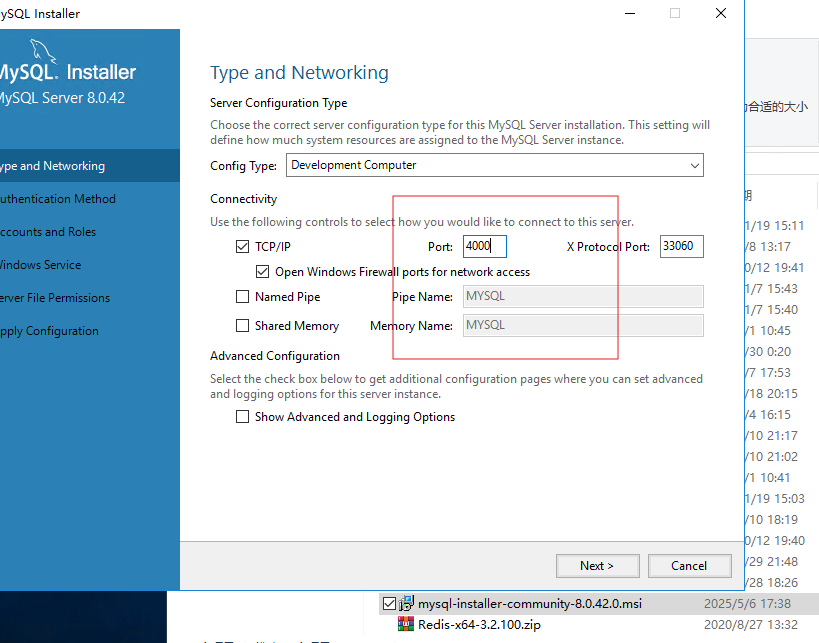This screenshot has width=819, height=643.
Task: Check Show Advanced and Logging Options
Action: point(242,417)
